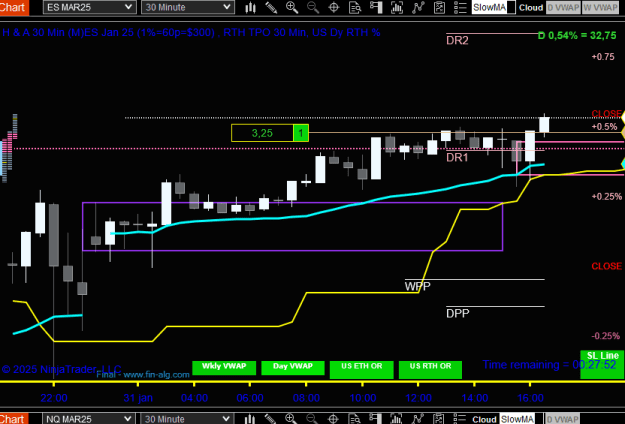
Task: Open the Strategies icon in NQ chart
Action: (x=438, y=419)
